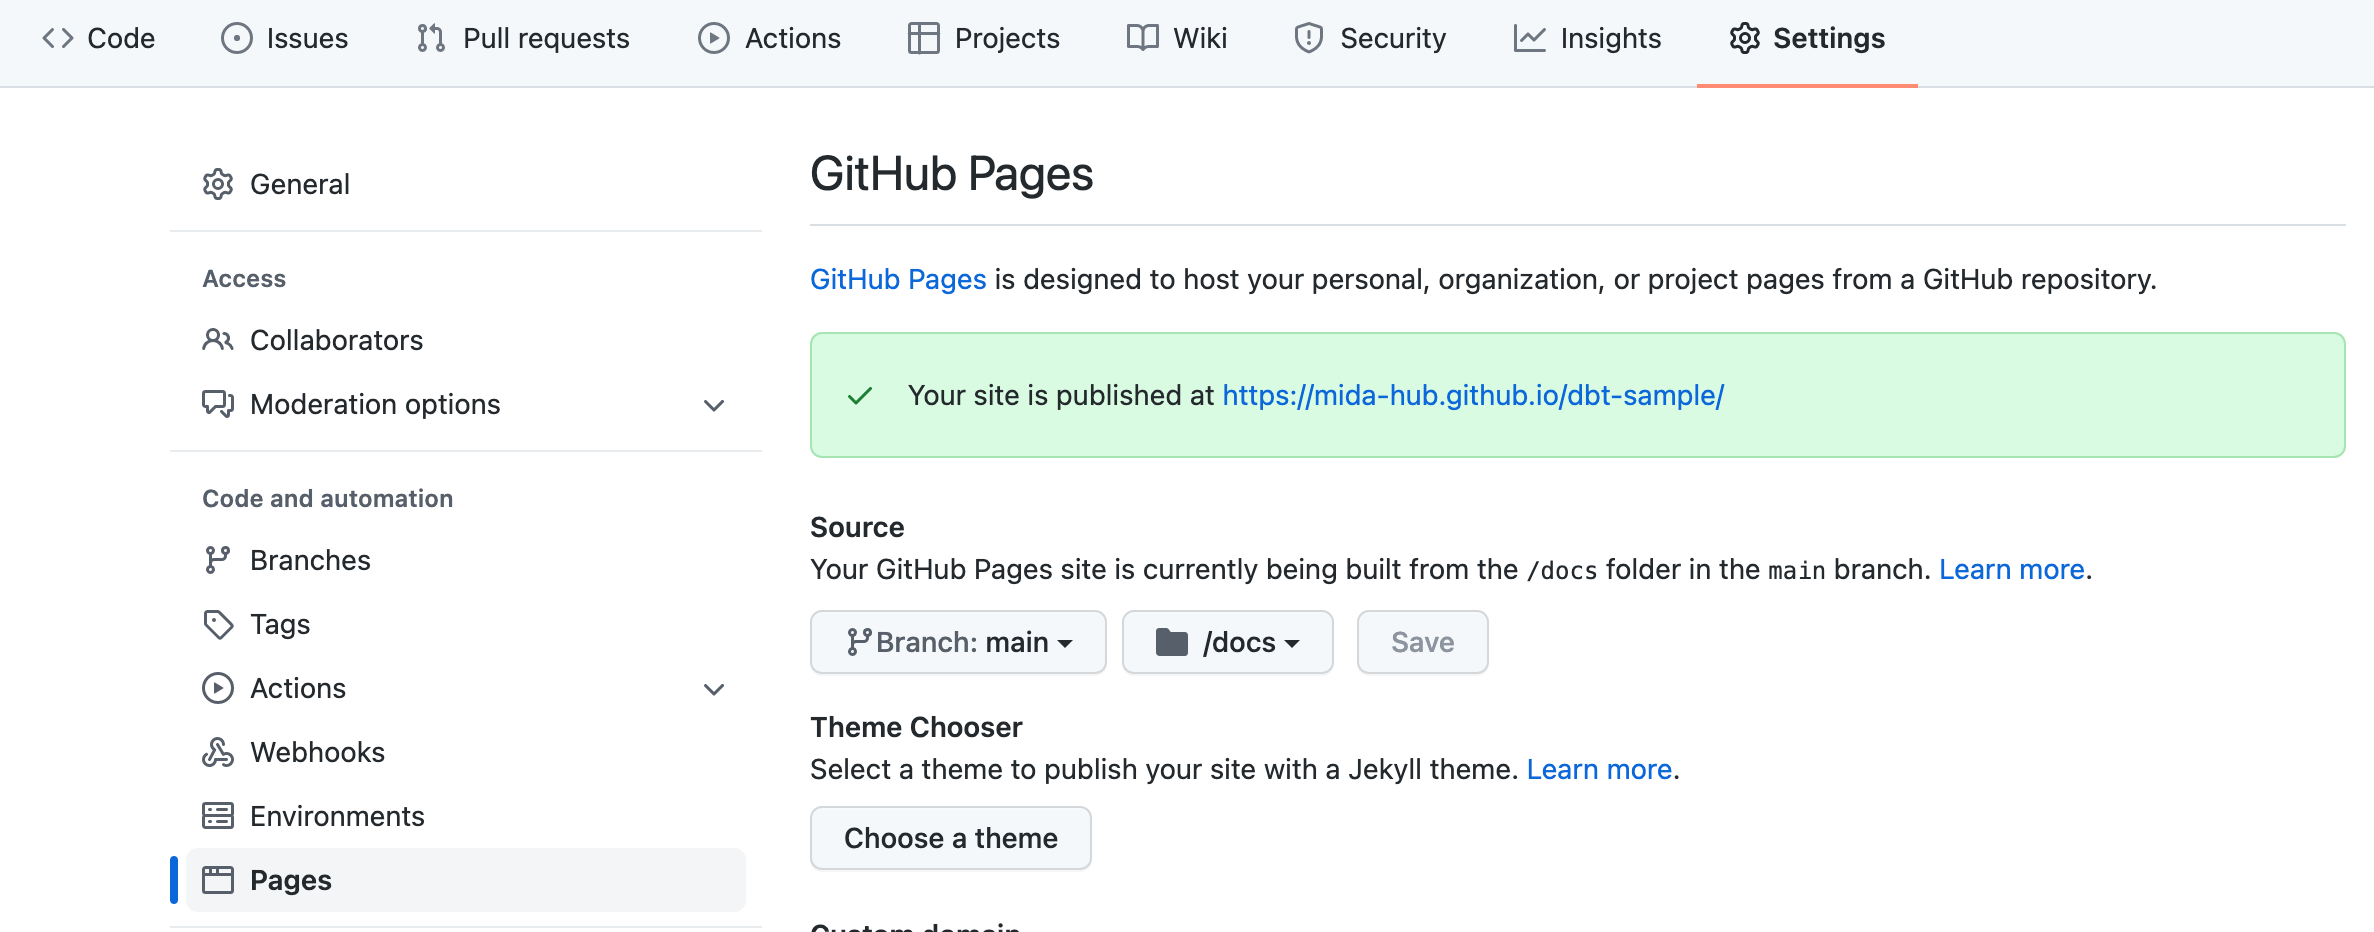Viewport: 2374px width, 932px height.
Task: Click the Moderation options comment icon
Action: click(x=218, y=404)
